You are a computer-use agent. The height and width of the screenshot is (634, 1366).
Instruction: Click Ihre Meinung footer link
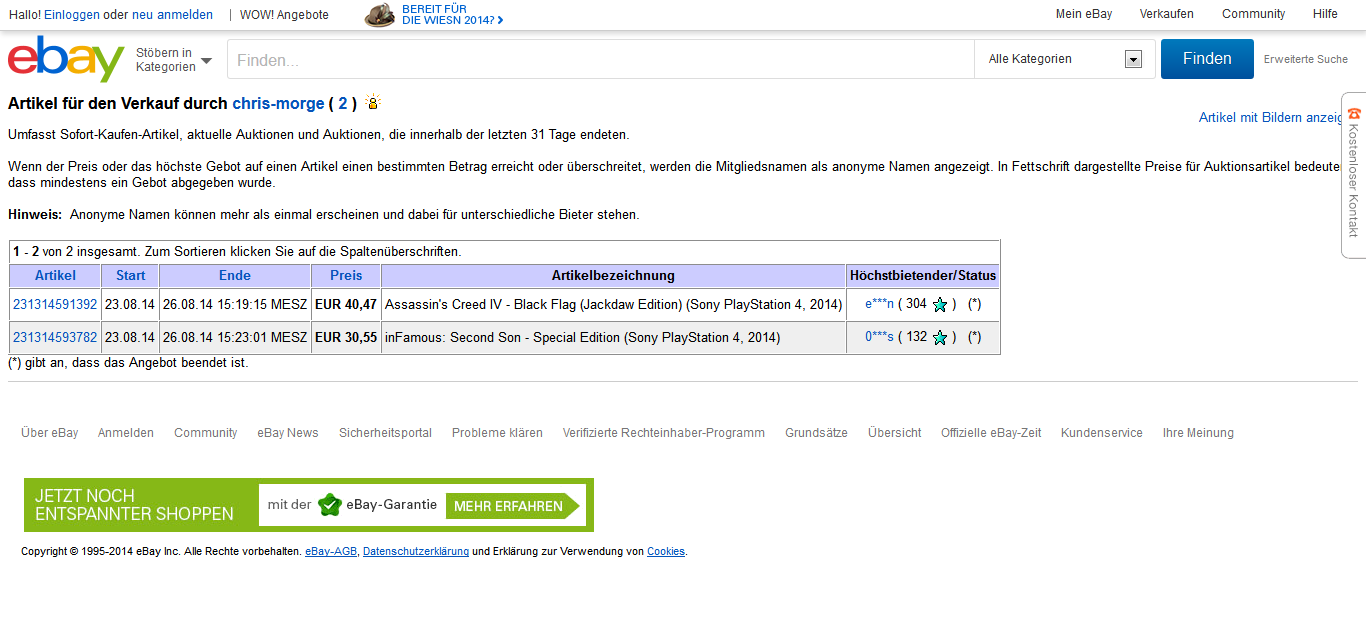click(x=1198, y=433)
